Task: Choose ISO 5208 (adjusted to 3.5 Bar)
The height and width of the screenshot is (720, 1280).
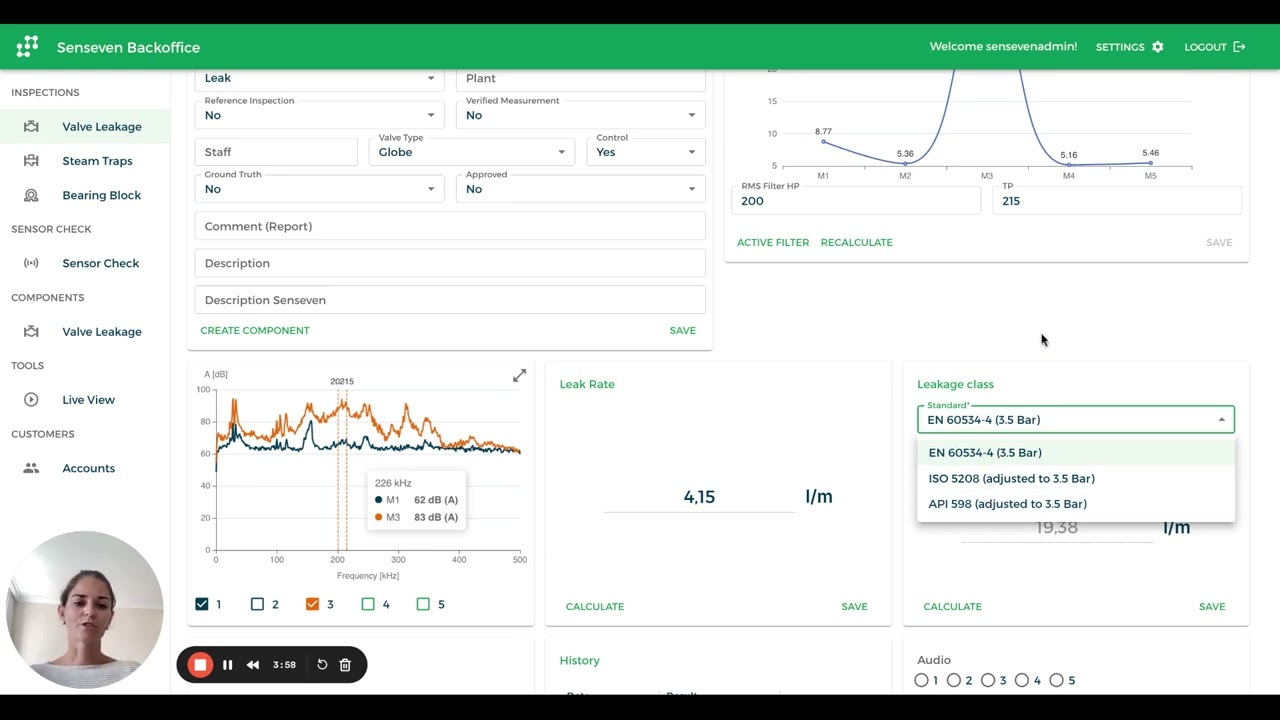Action: tap(1076, 479)
